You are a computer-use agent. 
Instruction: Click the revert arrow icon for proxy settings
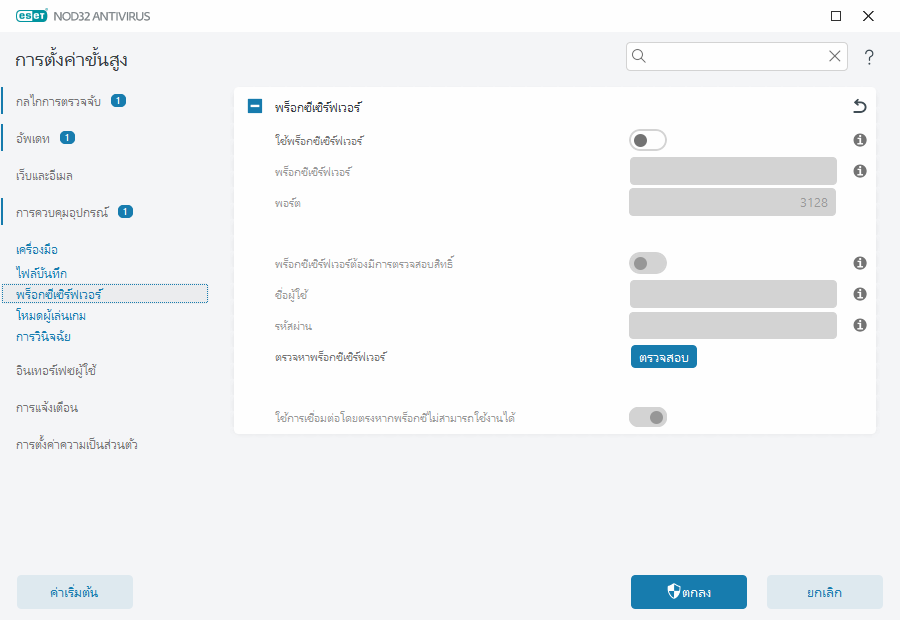pyautogui.click(x=861, y=104)
